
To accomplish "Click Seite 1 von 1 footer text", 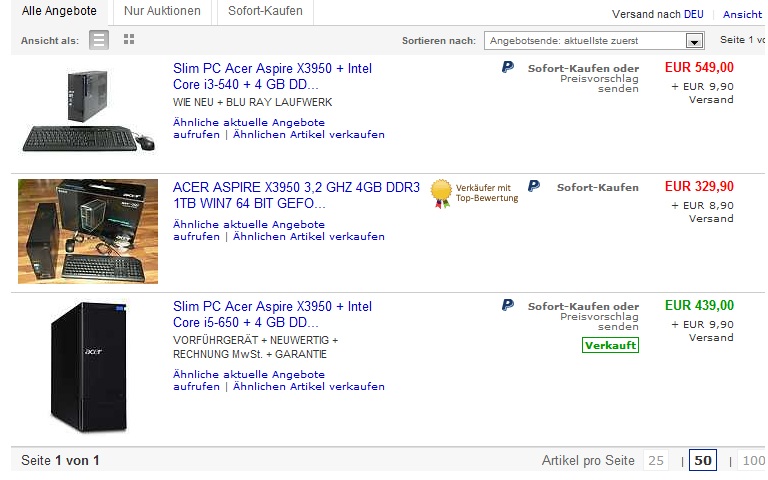I will coord(60,460).
